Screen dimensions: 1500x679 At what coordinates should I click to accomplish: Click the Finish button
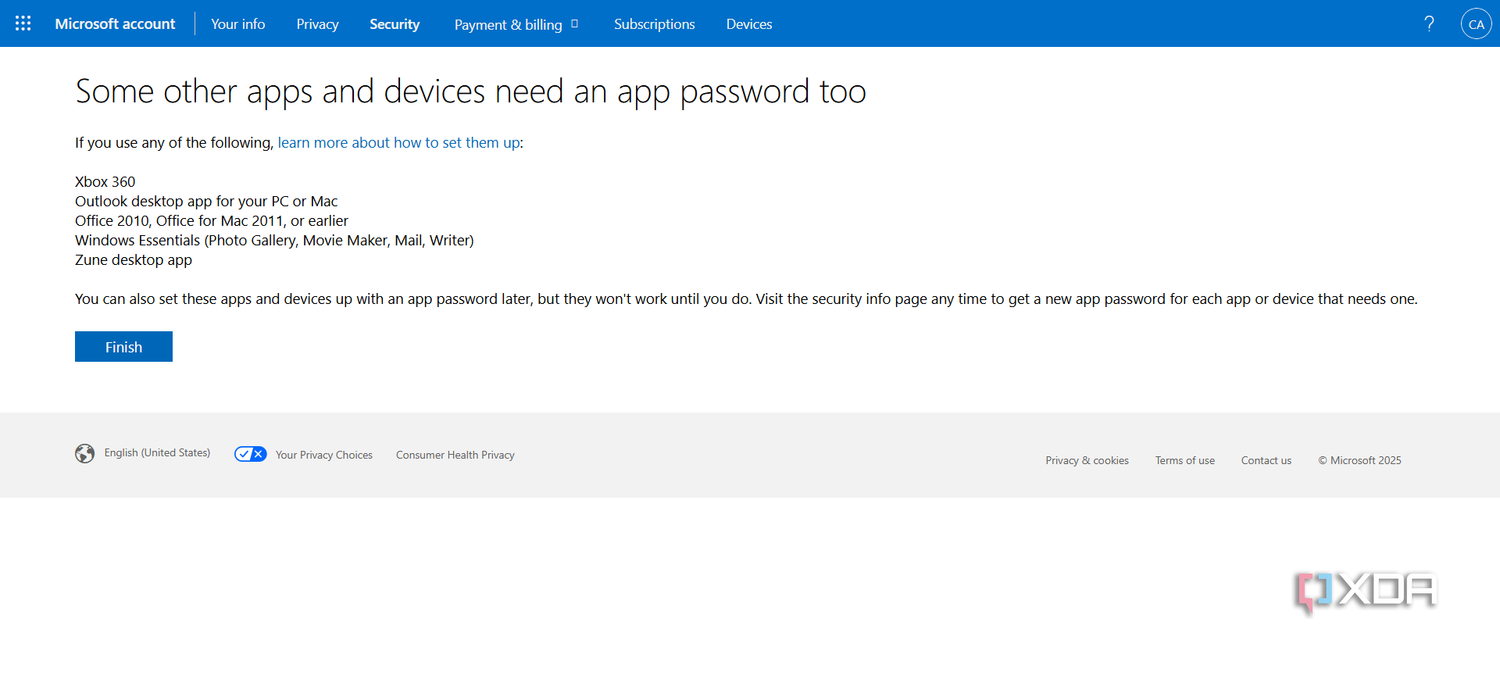coord(124,347)
